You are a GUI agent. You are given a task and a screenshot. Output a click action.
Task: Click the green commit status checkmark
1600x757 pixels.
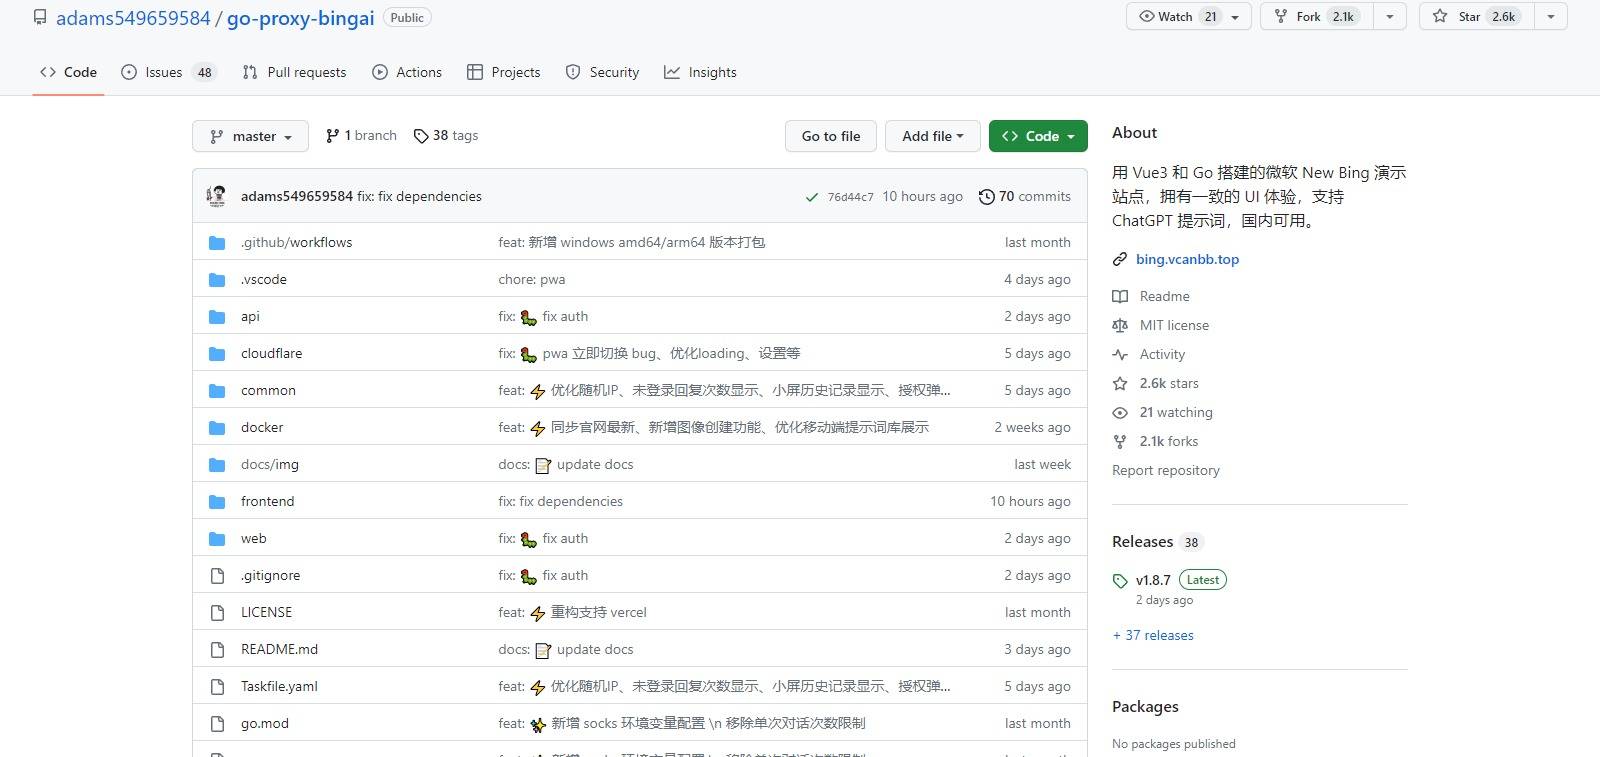point(812,197)
